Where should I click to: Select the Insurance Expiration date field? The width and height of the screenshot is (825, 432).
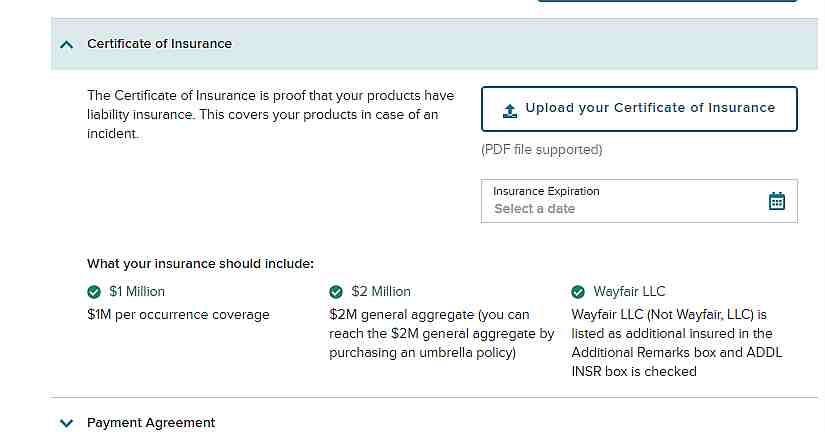(x=639, y=201)
